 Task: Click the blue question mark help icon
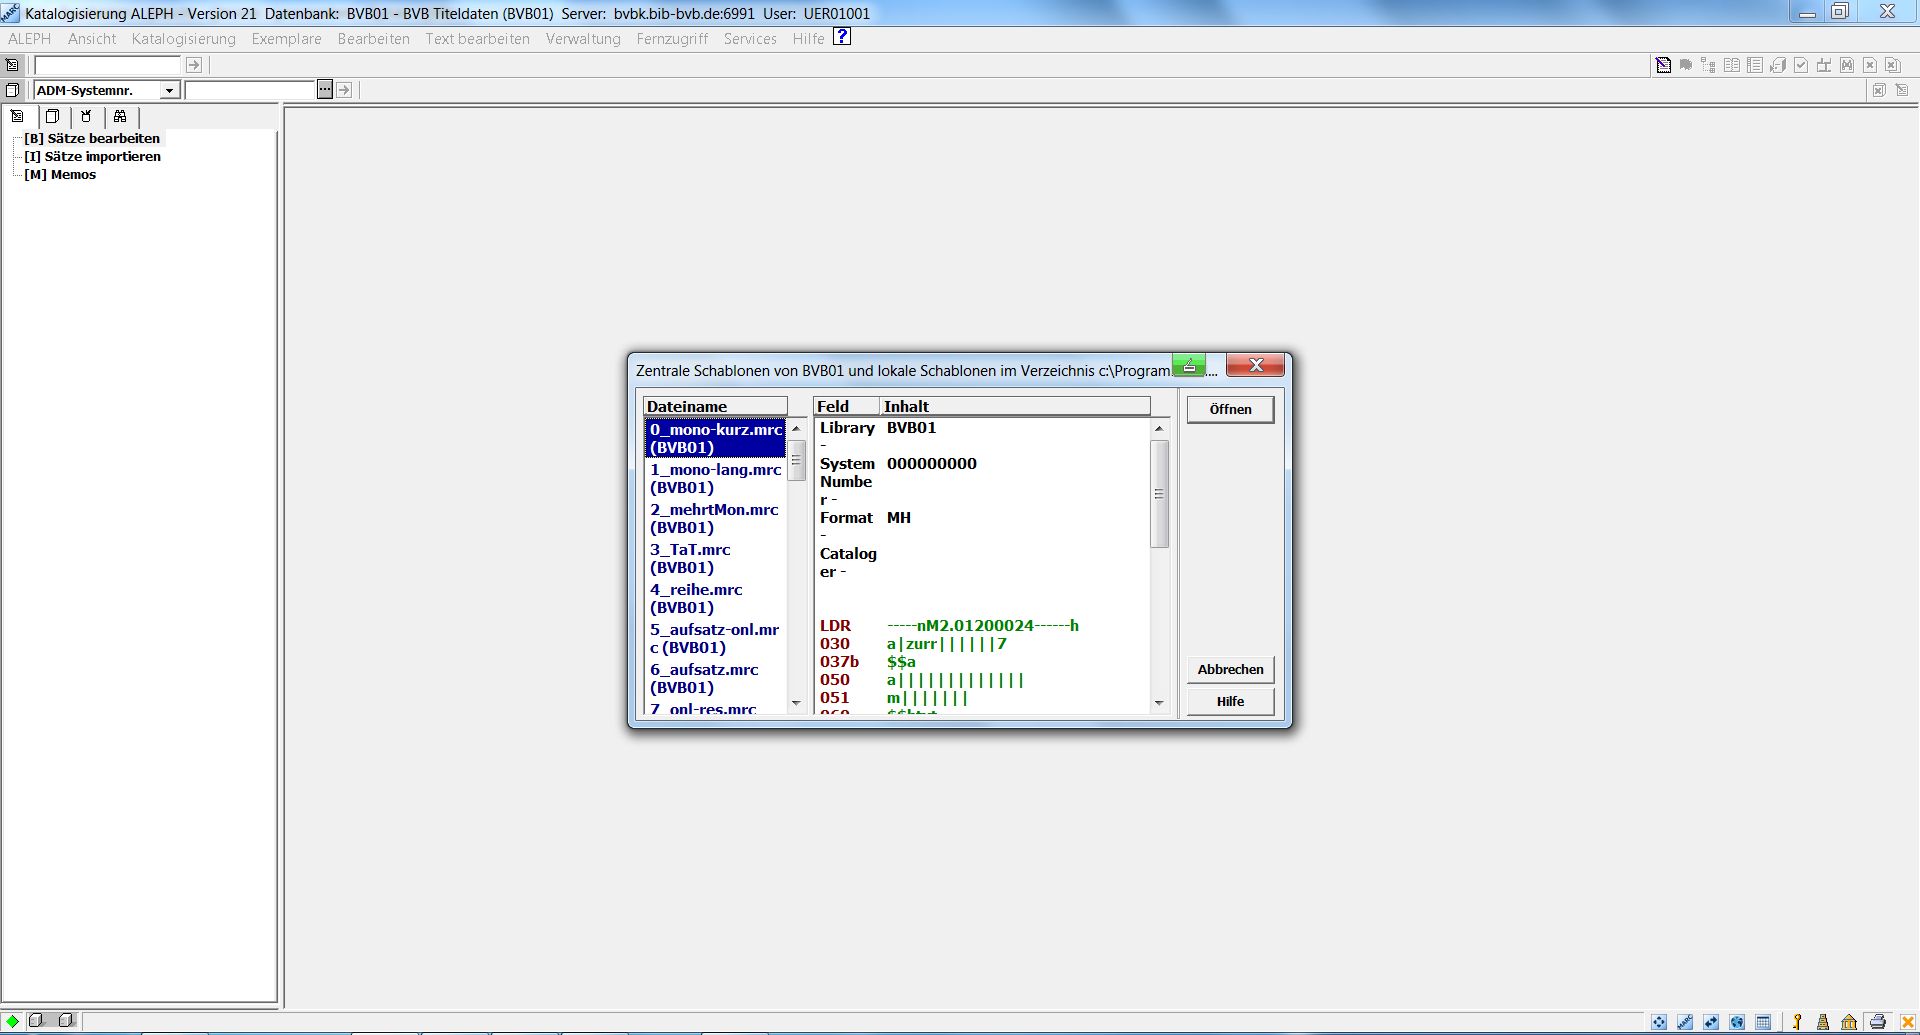(842, 37)
